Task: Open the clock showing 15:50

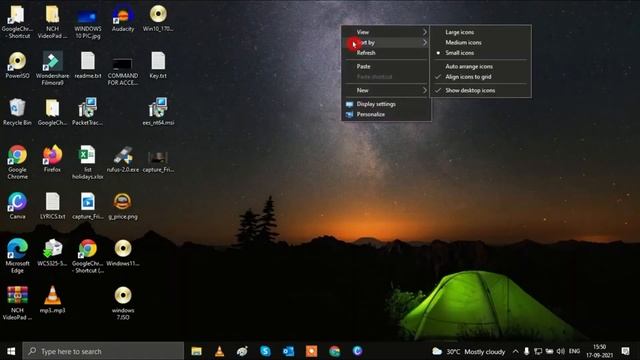Action: click(599, 351)
